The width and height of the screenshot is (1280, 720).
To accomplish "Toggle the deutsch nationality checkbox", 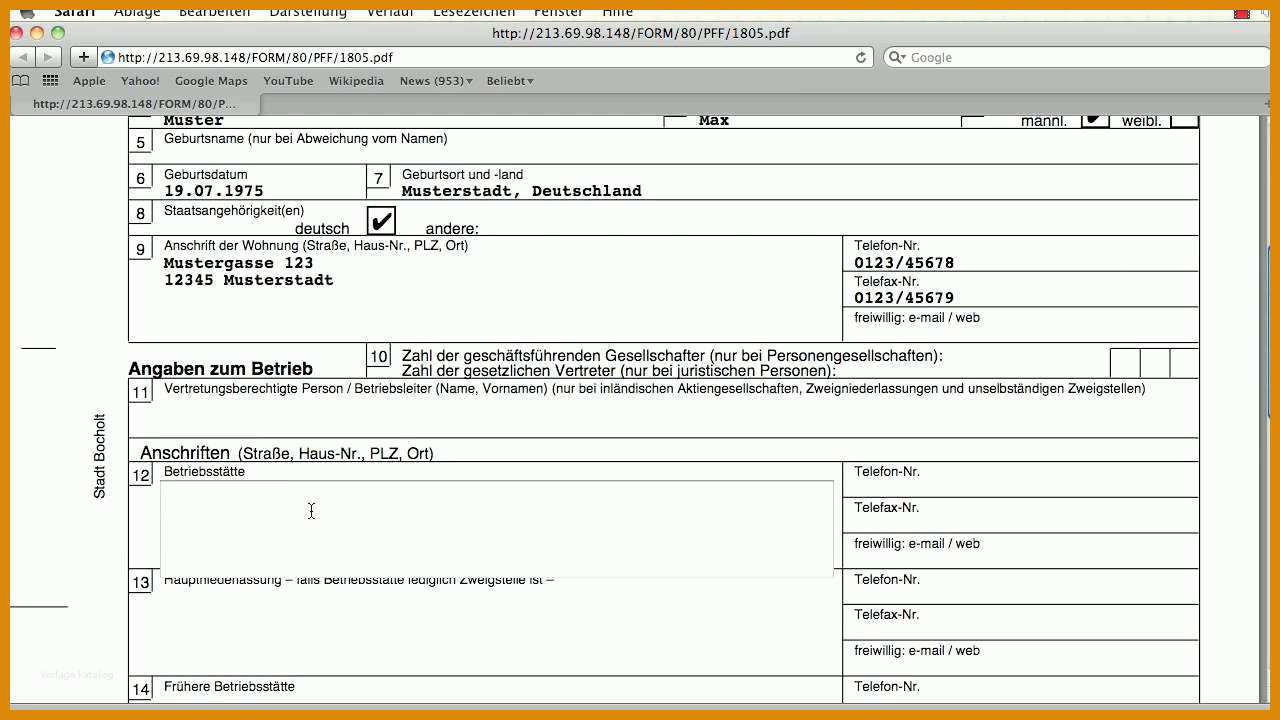I will coord(381,221).
